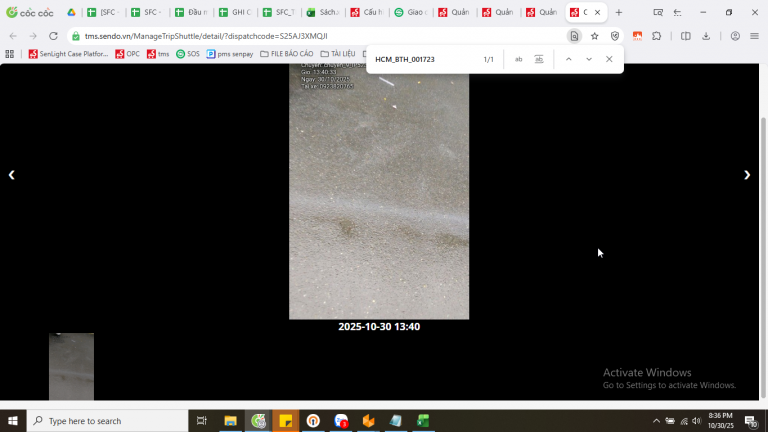Go to previous find result
Viewport: 768px width, 432px height.
pyautogui.click(x=569, y=59)
